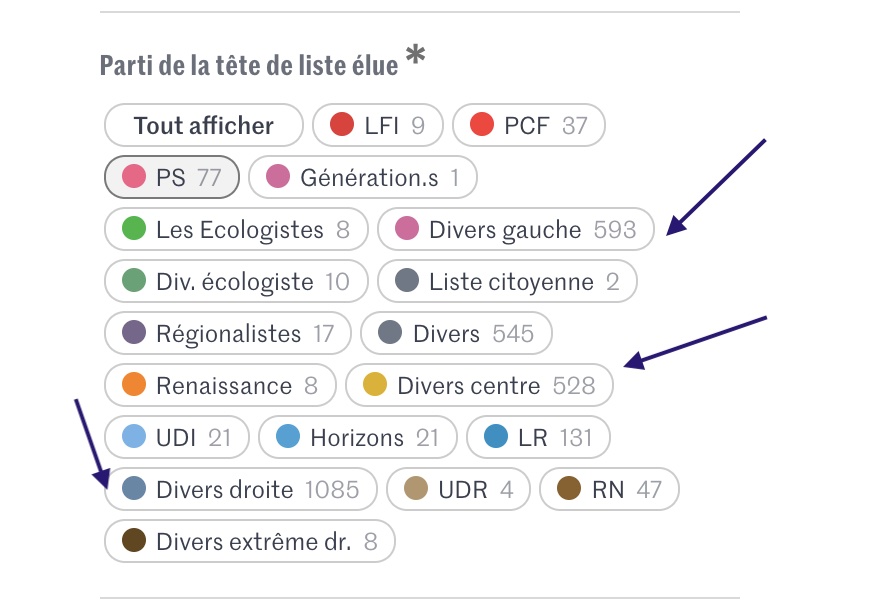Screen dimensions: 894x600
Task: Select the Divers filter with 545
Action: (456, 334)
